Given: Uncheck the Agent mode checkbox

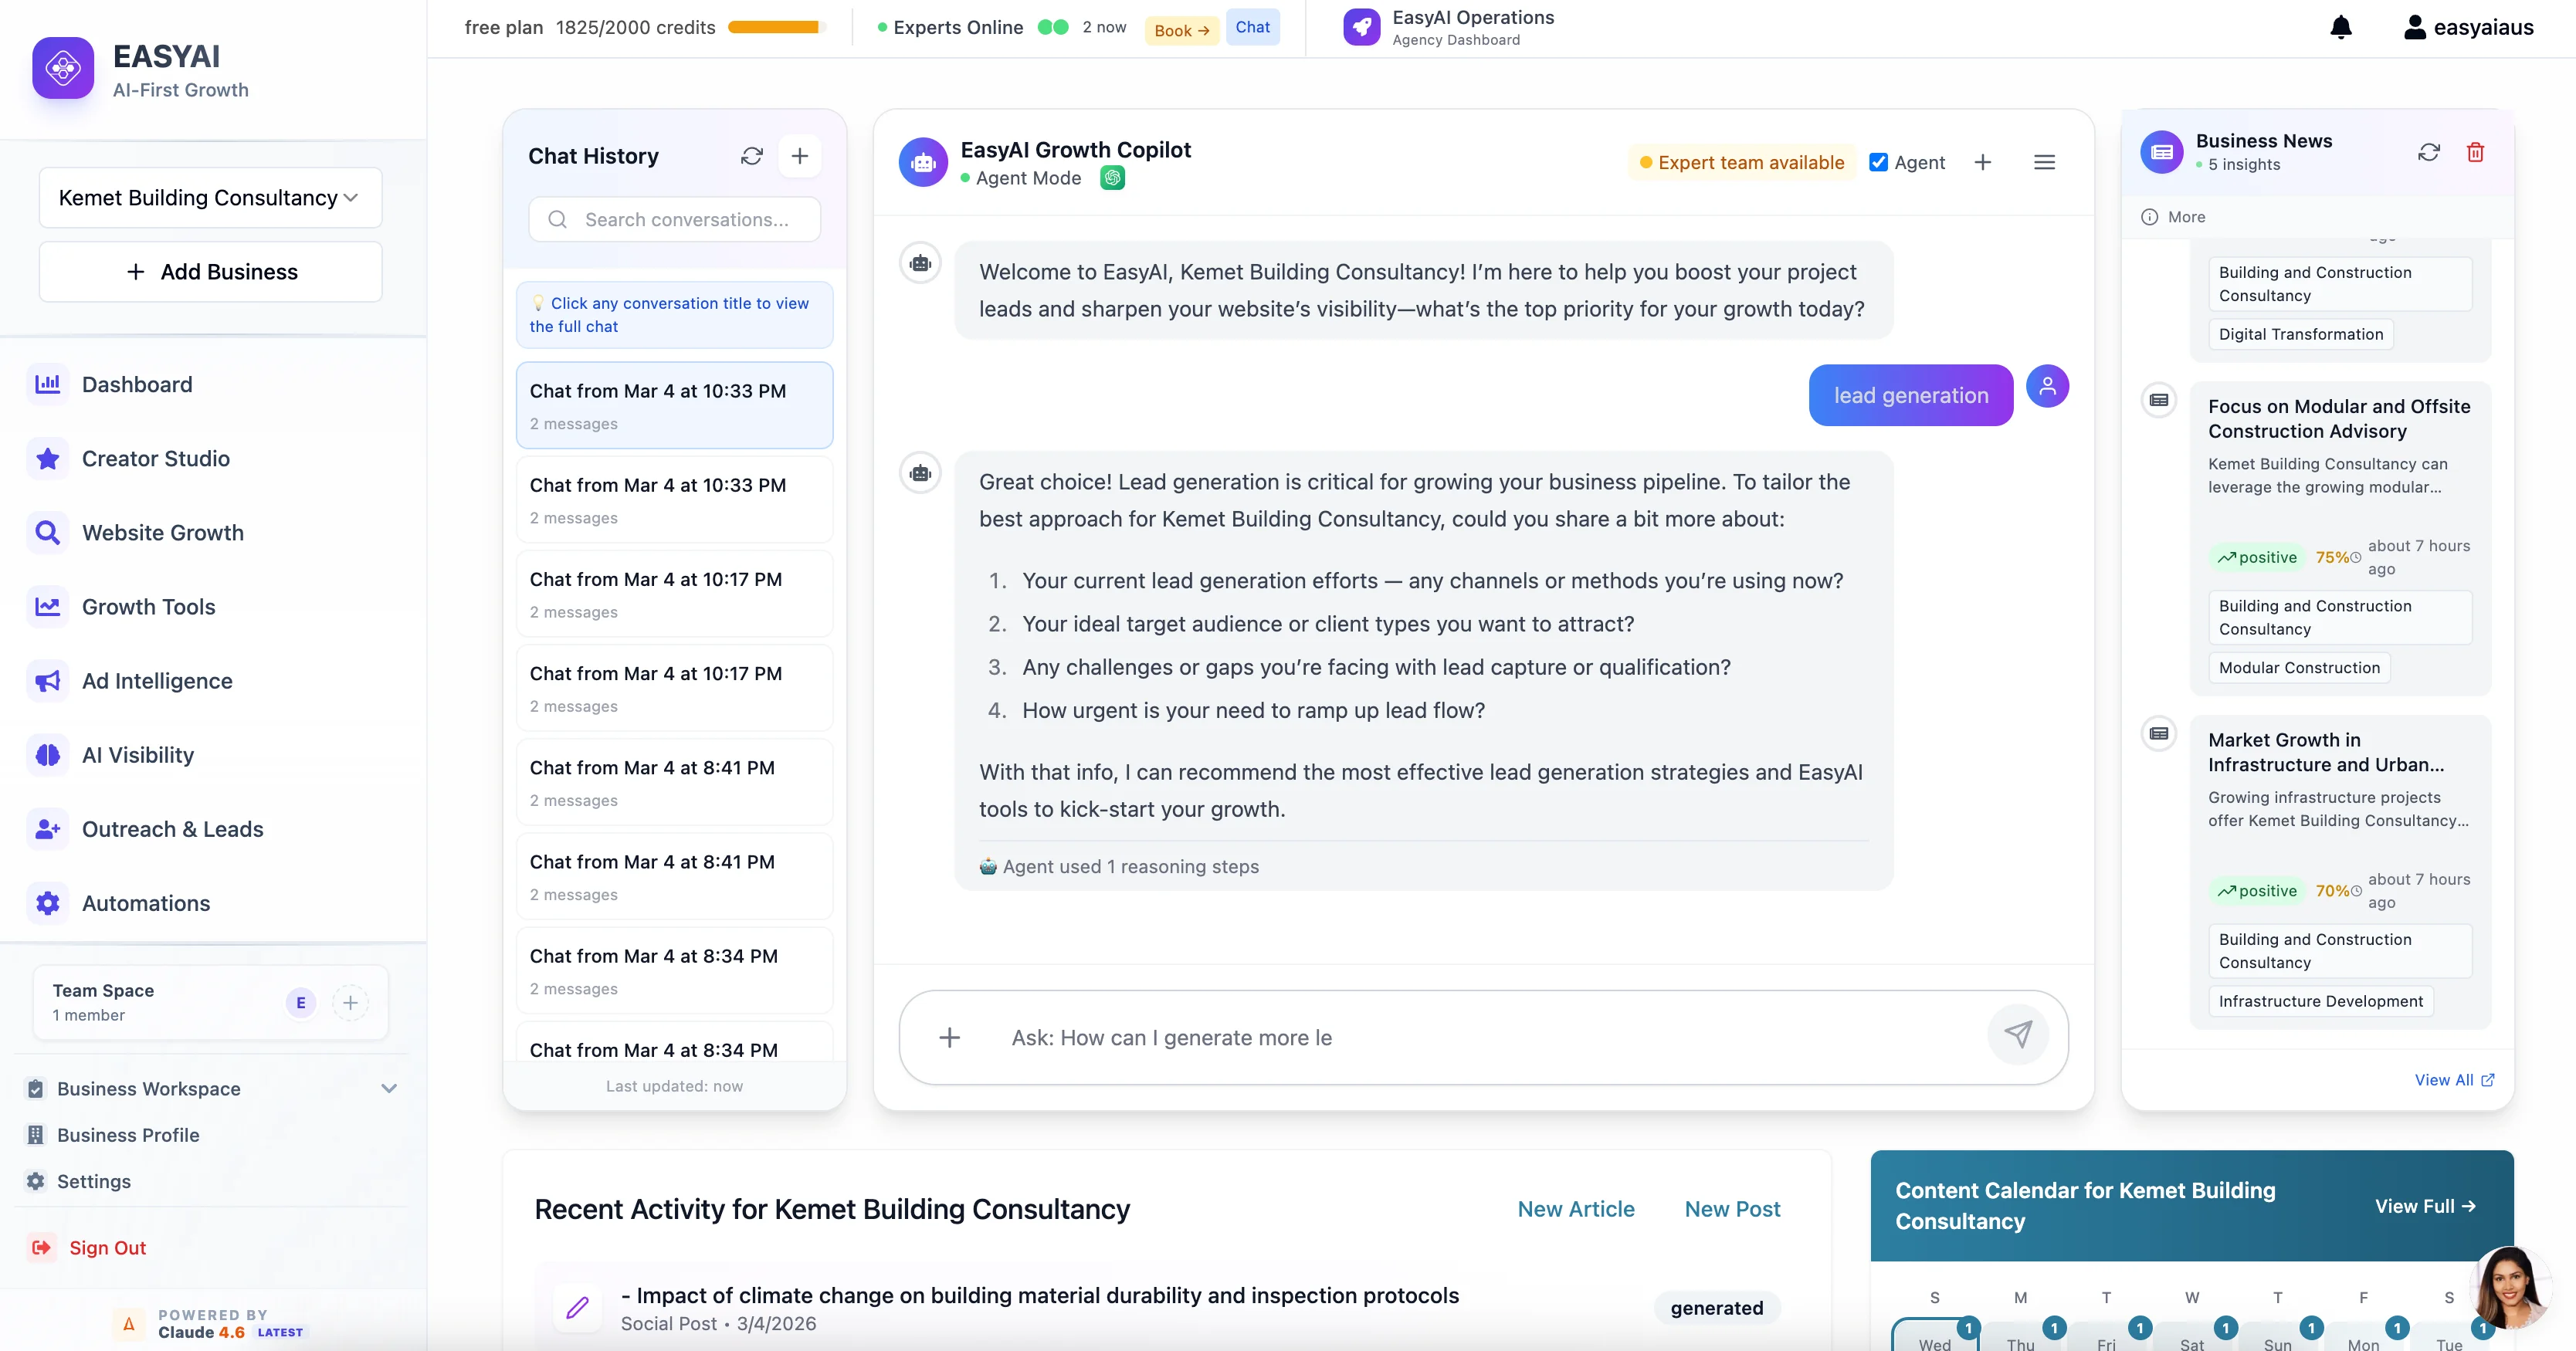Looking at the screenshot, I should click(1878, 162).
